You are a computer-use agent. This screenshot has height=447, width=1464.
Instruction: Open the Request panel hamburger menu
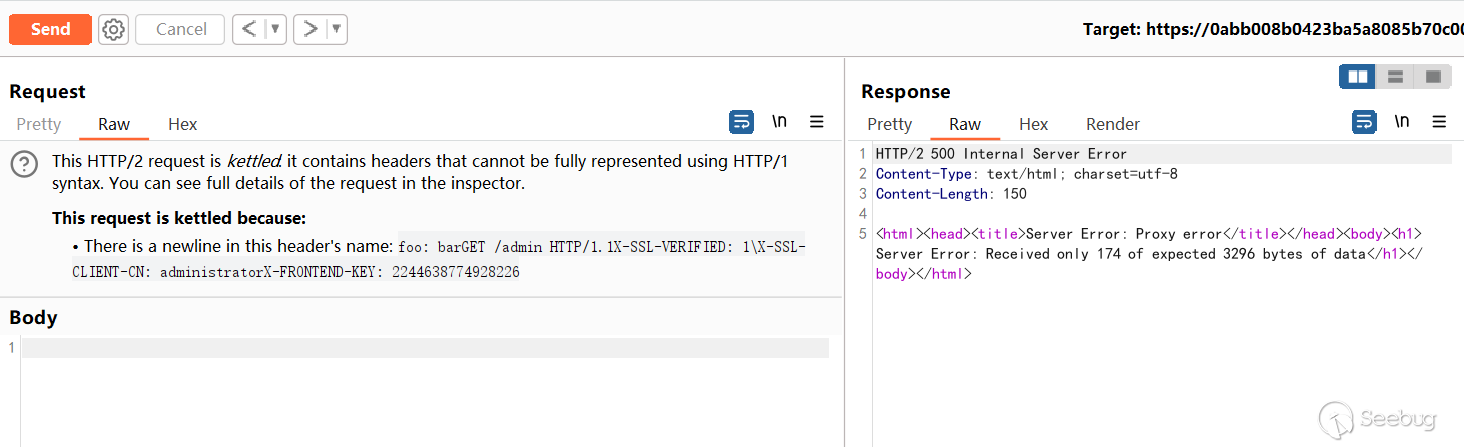[x=817, y=122]
